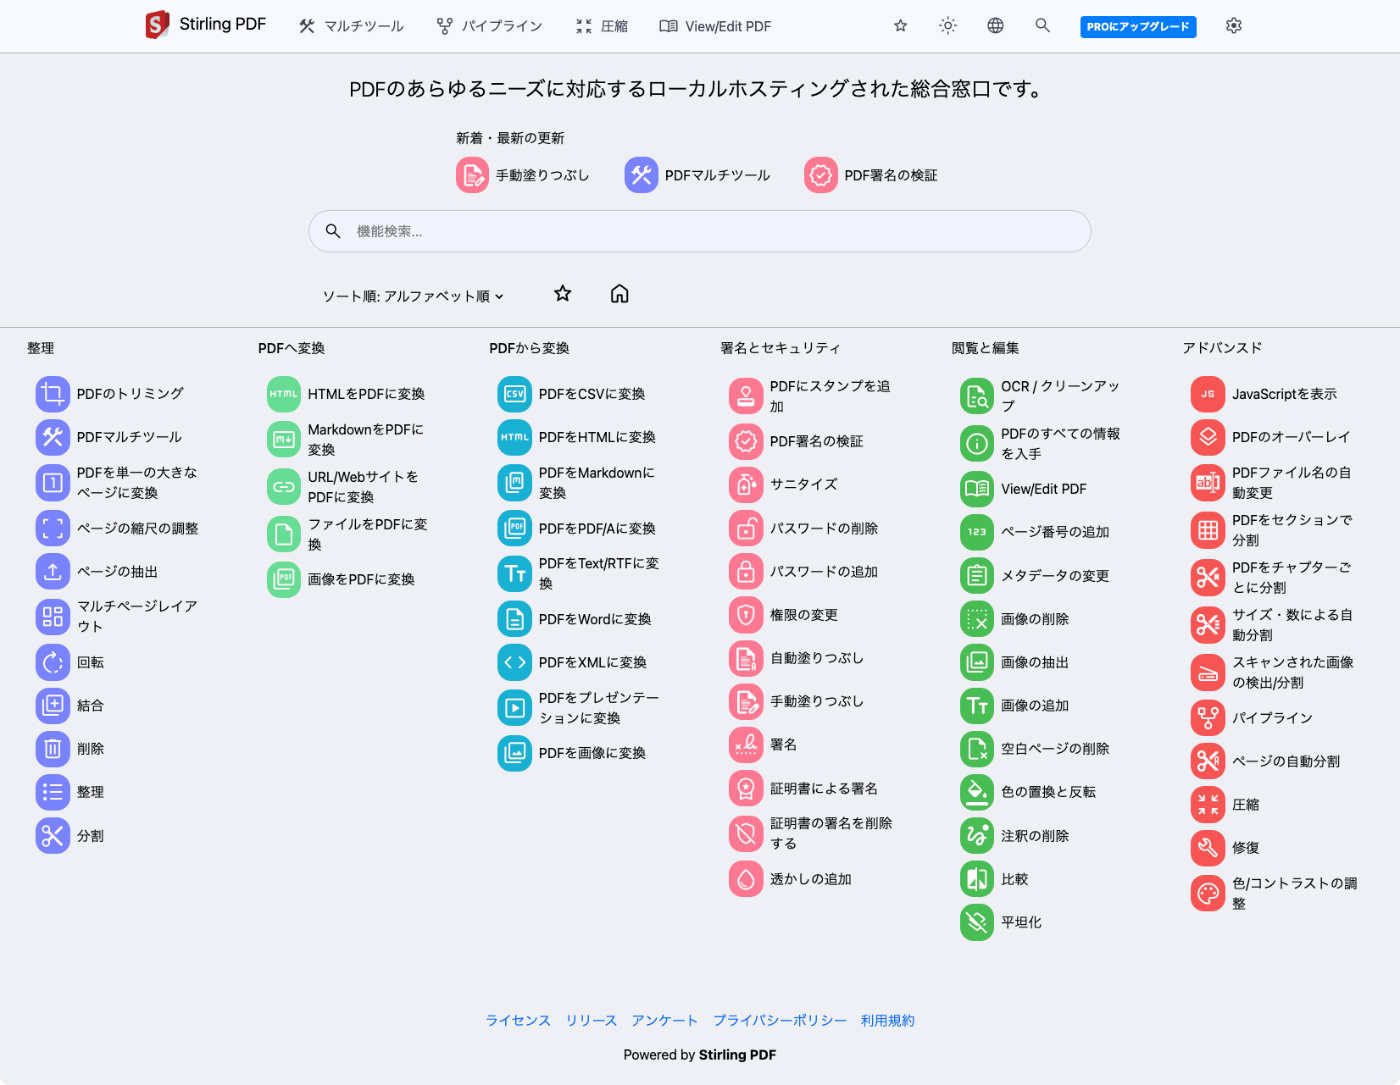Select ページの自動分割 tool
Screen dimensions: 1400x1085
(x=1266, y=761)
